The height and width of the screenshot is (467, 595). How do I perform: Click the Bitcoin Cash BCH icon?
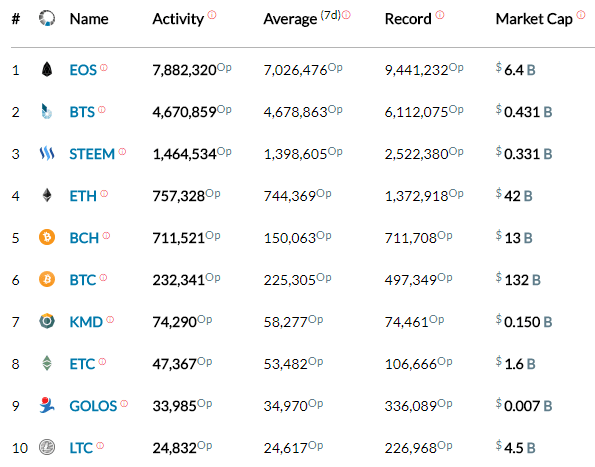click(x=47, y=237)
